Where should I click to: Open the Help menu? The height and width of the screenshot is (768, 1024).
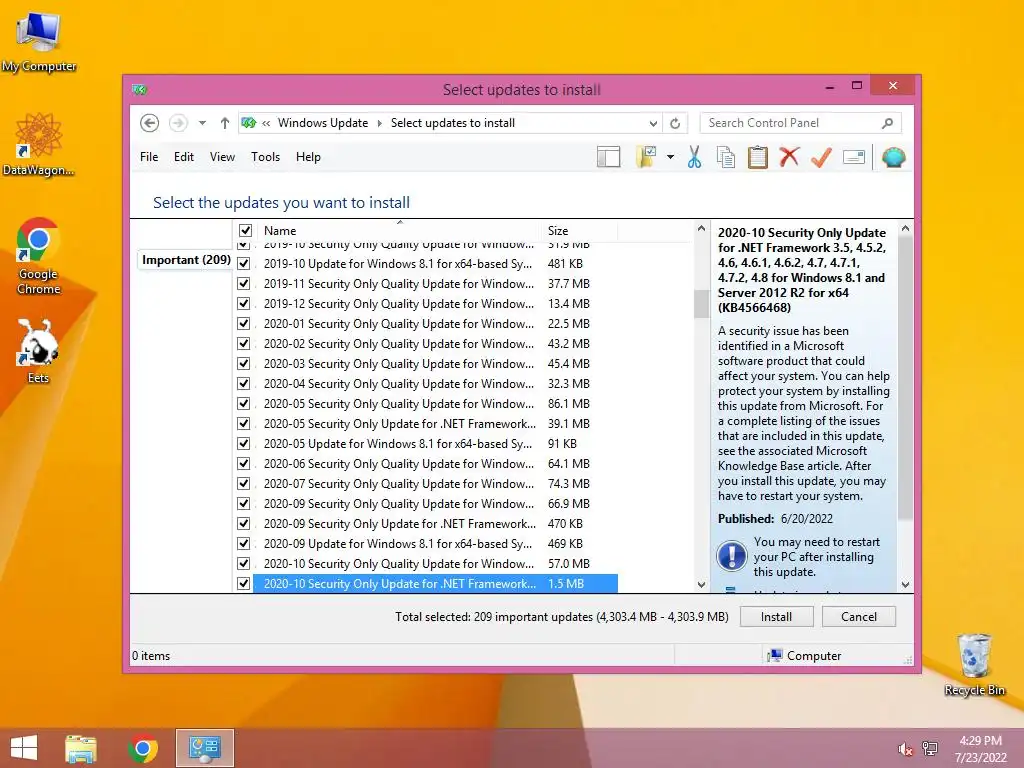click(308, 157)
